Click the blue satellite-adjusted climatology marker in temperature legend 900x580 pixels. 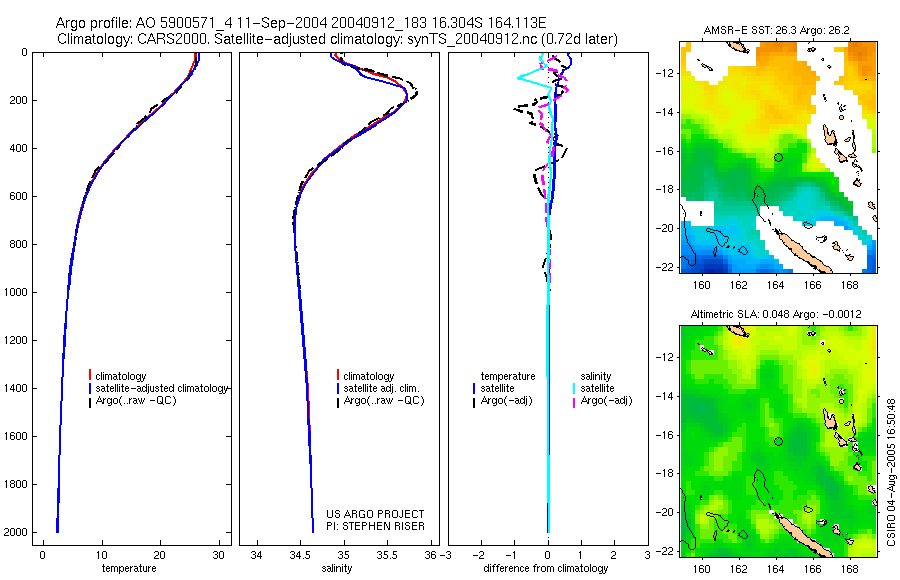(90, 388)
